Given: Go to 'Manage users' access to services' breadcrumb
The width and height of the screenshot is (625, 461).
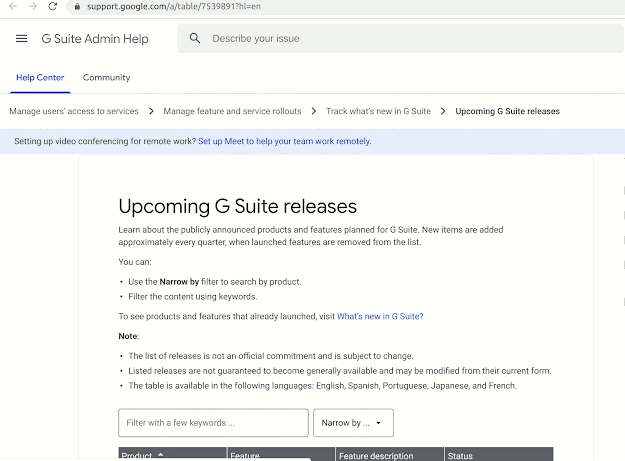Looking at the screenshot, I should (x=74, y=111).
